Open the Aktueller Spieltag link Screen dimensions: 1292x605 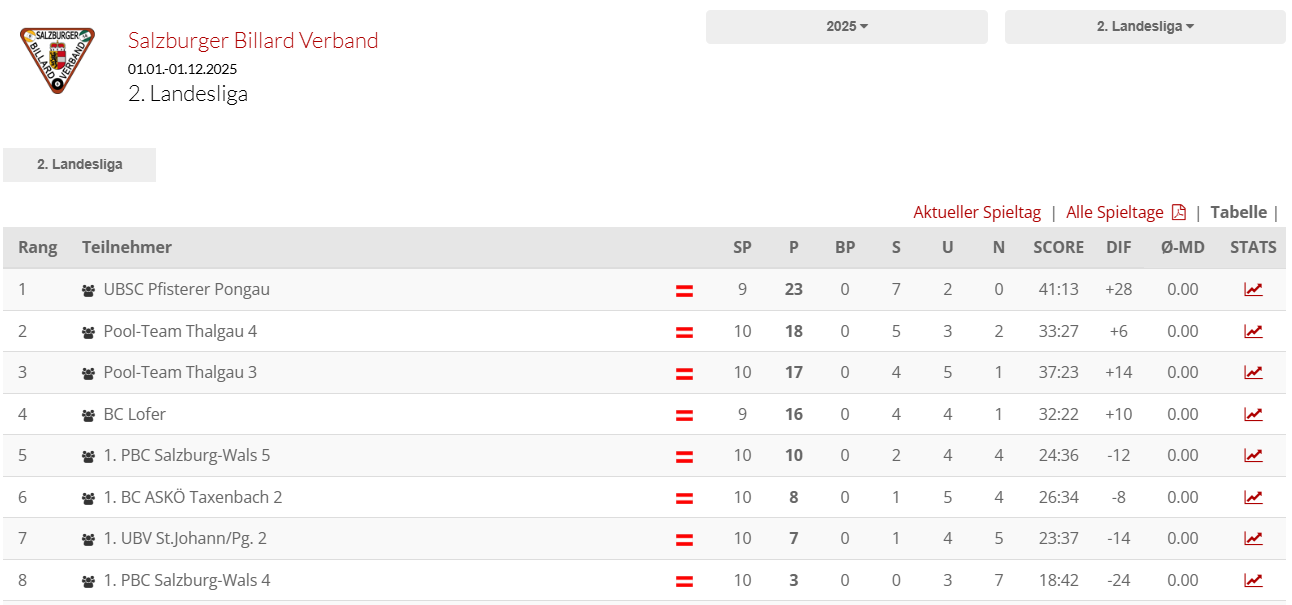[x=977, y=212]
